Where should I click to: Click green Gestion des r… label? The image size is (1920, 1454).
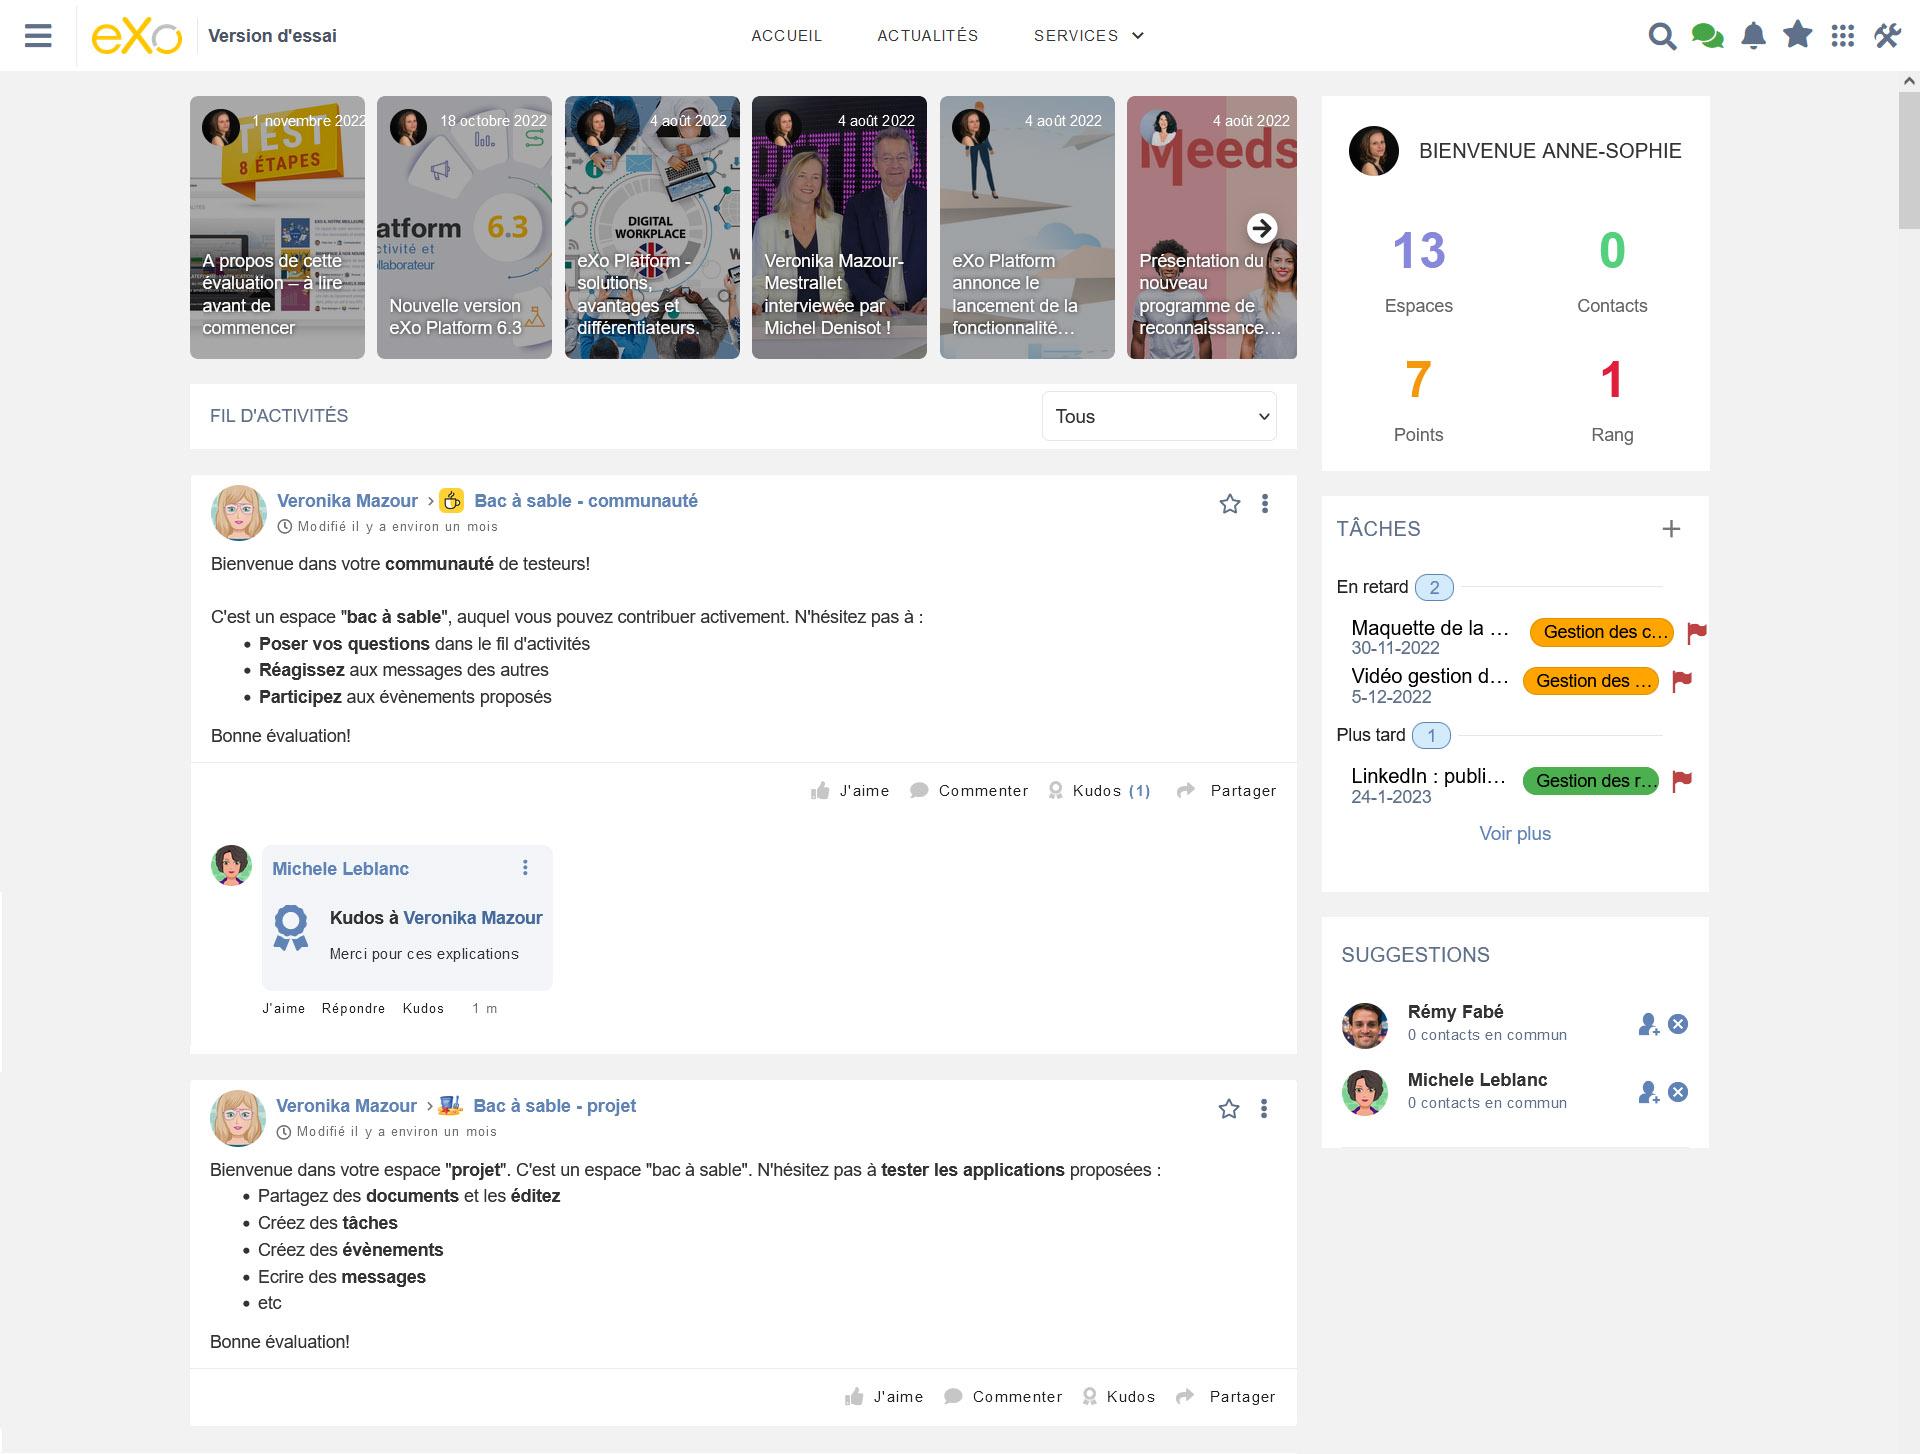(1591, 781)
